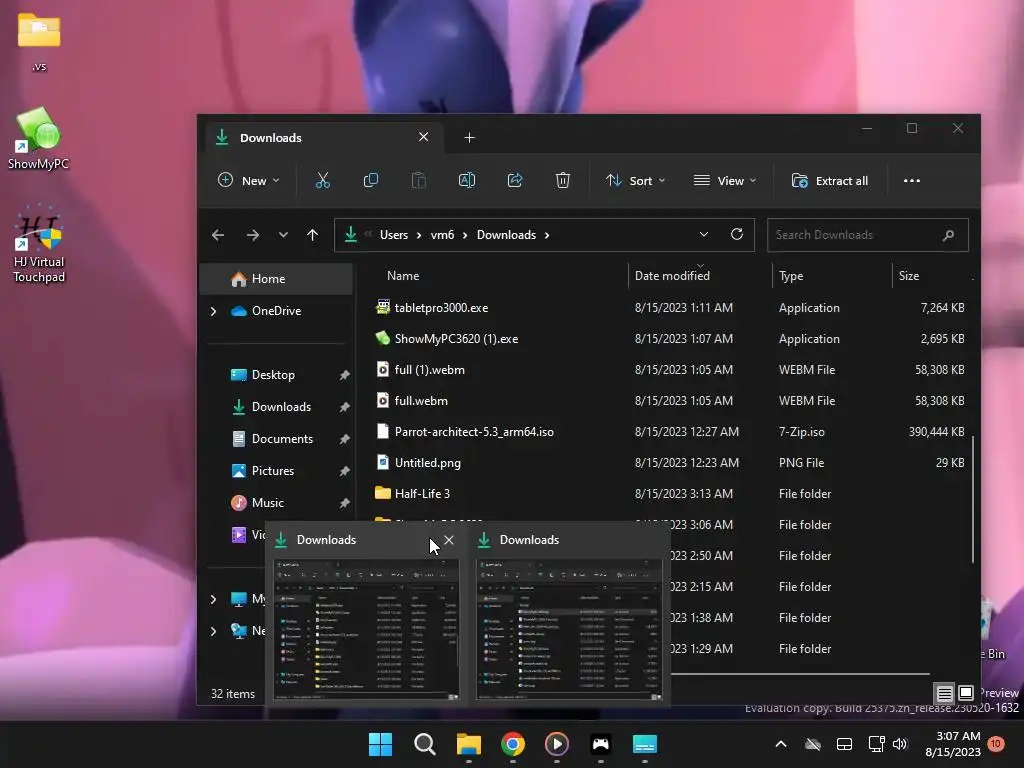The image size is (1024, 768).
Task: Open the New dropdown menu
Action: pos(248,181)
